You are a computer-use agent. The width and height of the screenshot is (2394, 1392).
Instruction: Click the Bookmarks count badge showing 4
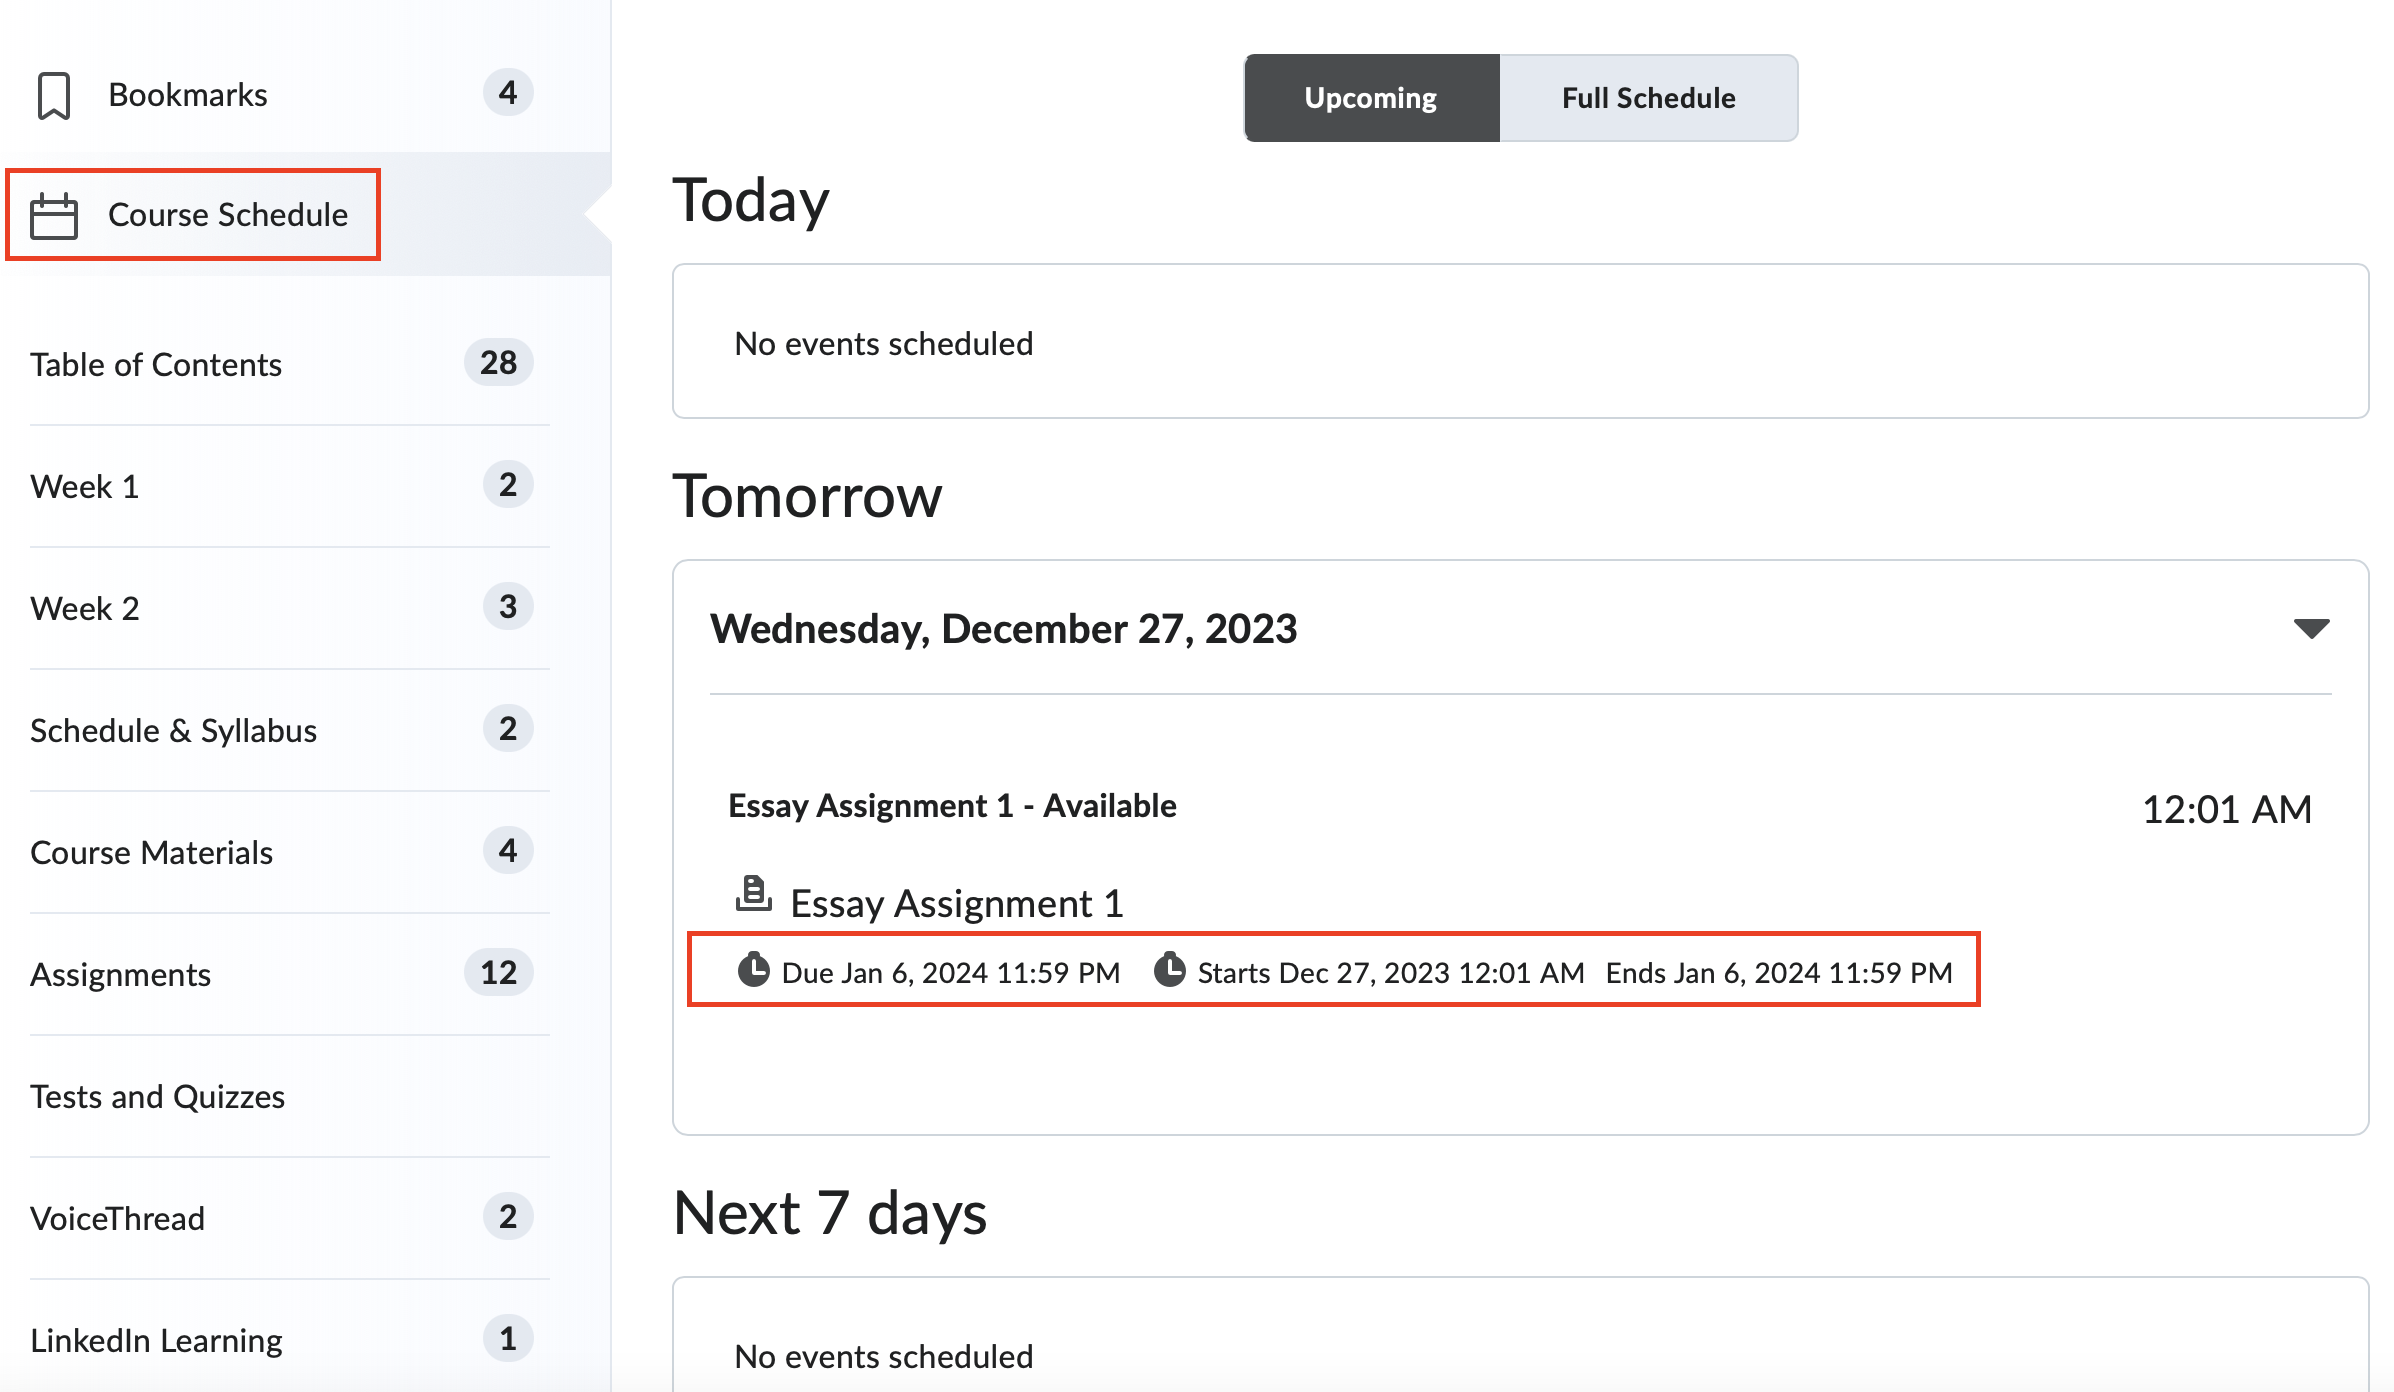(x=508, y=93)
